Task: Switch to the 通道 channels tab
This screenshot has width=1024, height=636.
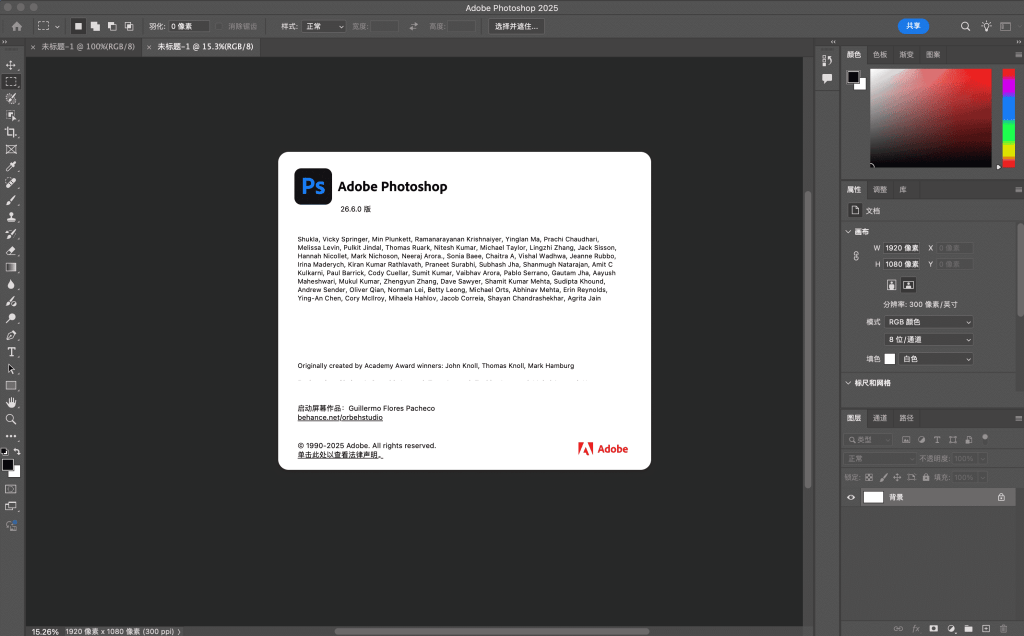Action: 880,418
